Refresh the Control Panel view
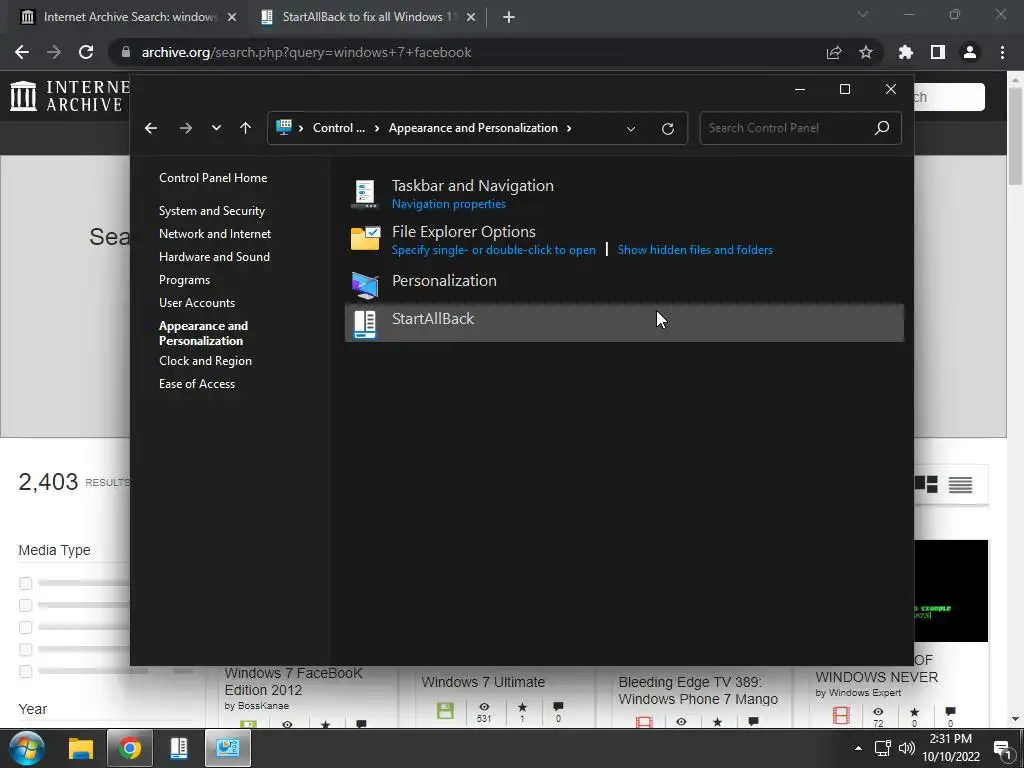 click(667, 129)
